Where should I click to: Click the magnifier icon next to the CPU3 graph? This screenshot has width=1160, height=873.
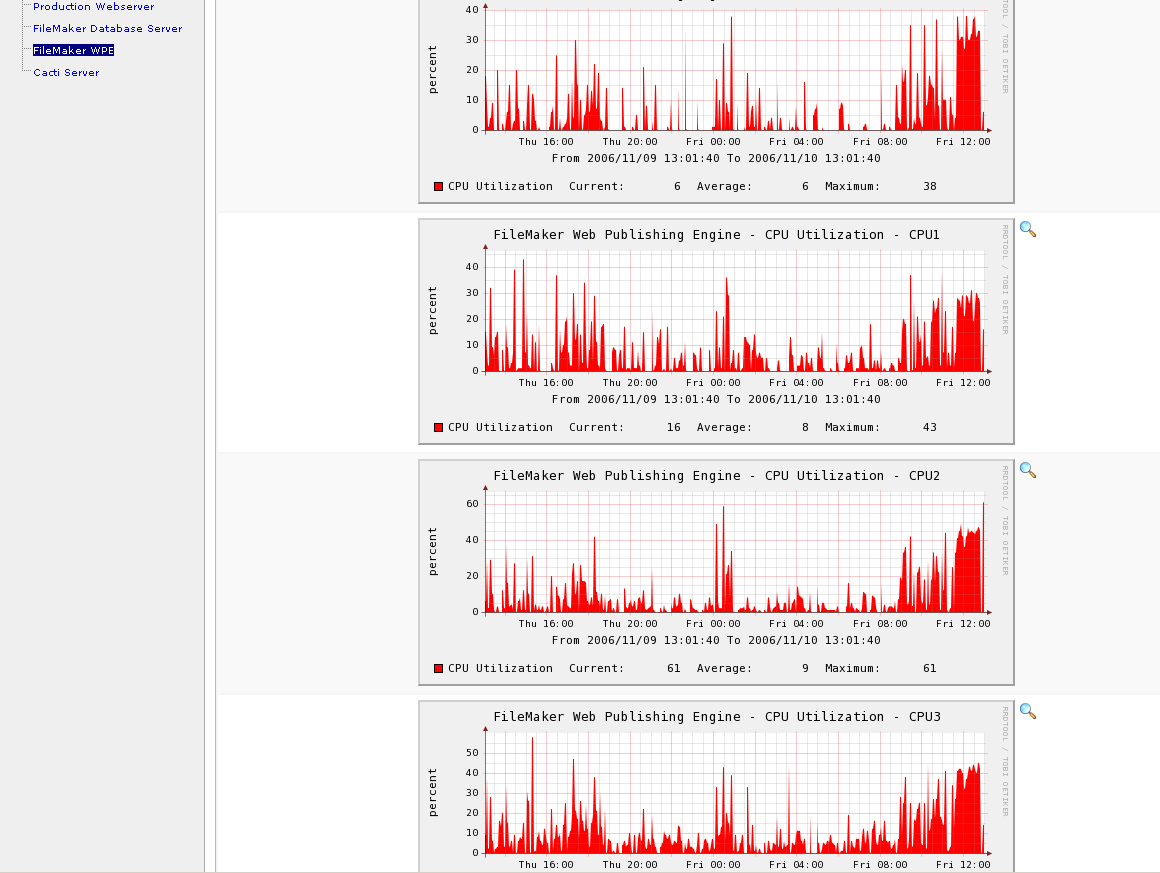pos(1028,711)
